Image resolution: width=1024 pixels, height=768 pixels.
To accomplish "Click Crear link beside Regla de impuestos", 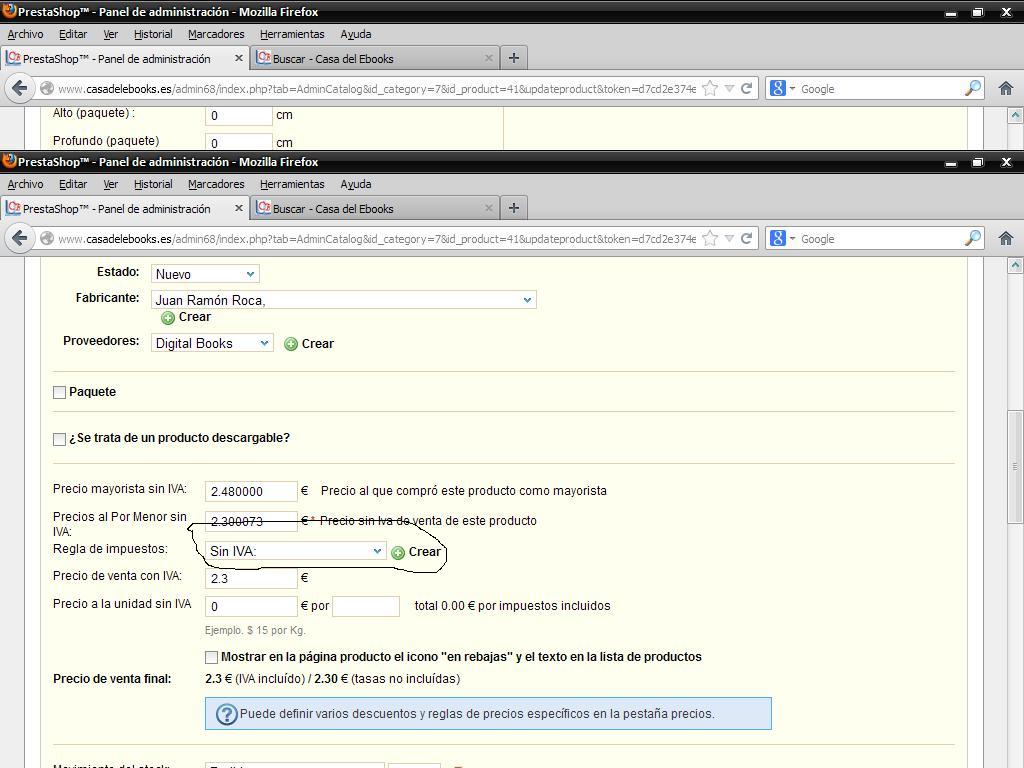I will point(424,552).
